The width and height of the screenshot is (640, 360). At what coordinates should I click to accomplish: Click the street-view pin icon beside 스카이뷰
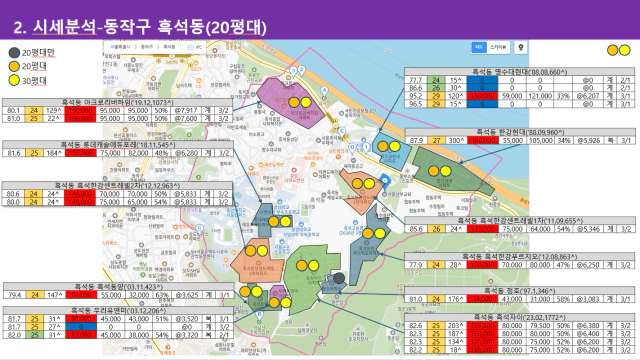tap(520, 47)
